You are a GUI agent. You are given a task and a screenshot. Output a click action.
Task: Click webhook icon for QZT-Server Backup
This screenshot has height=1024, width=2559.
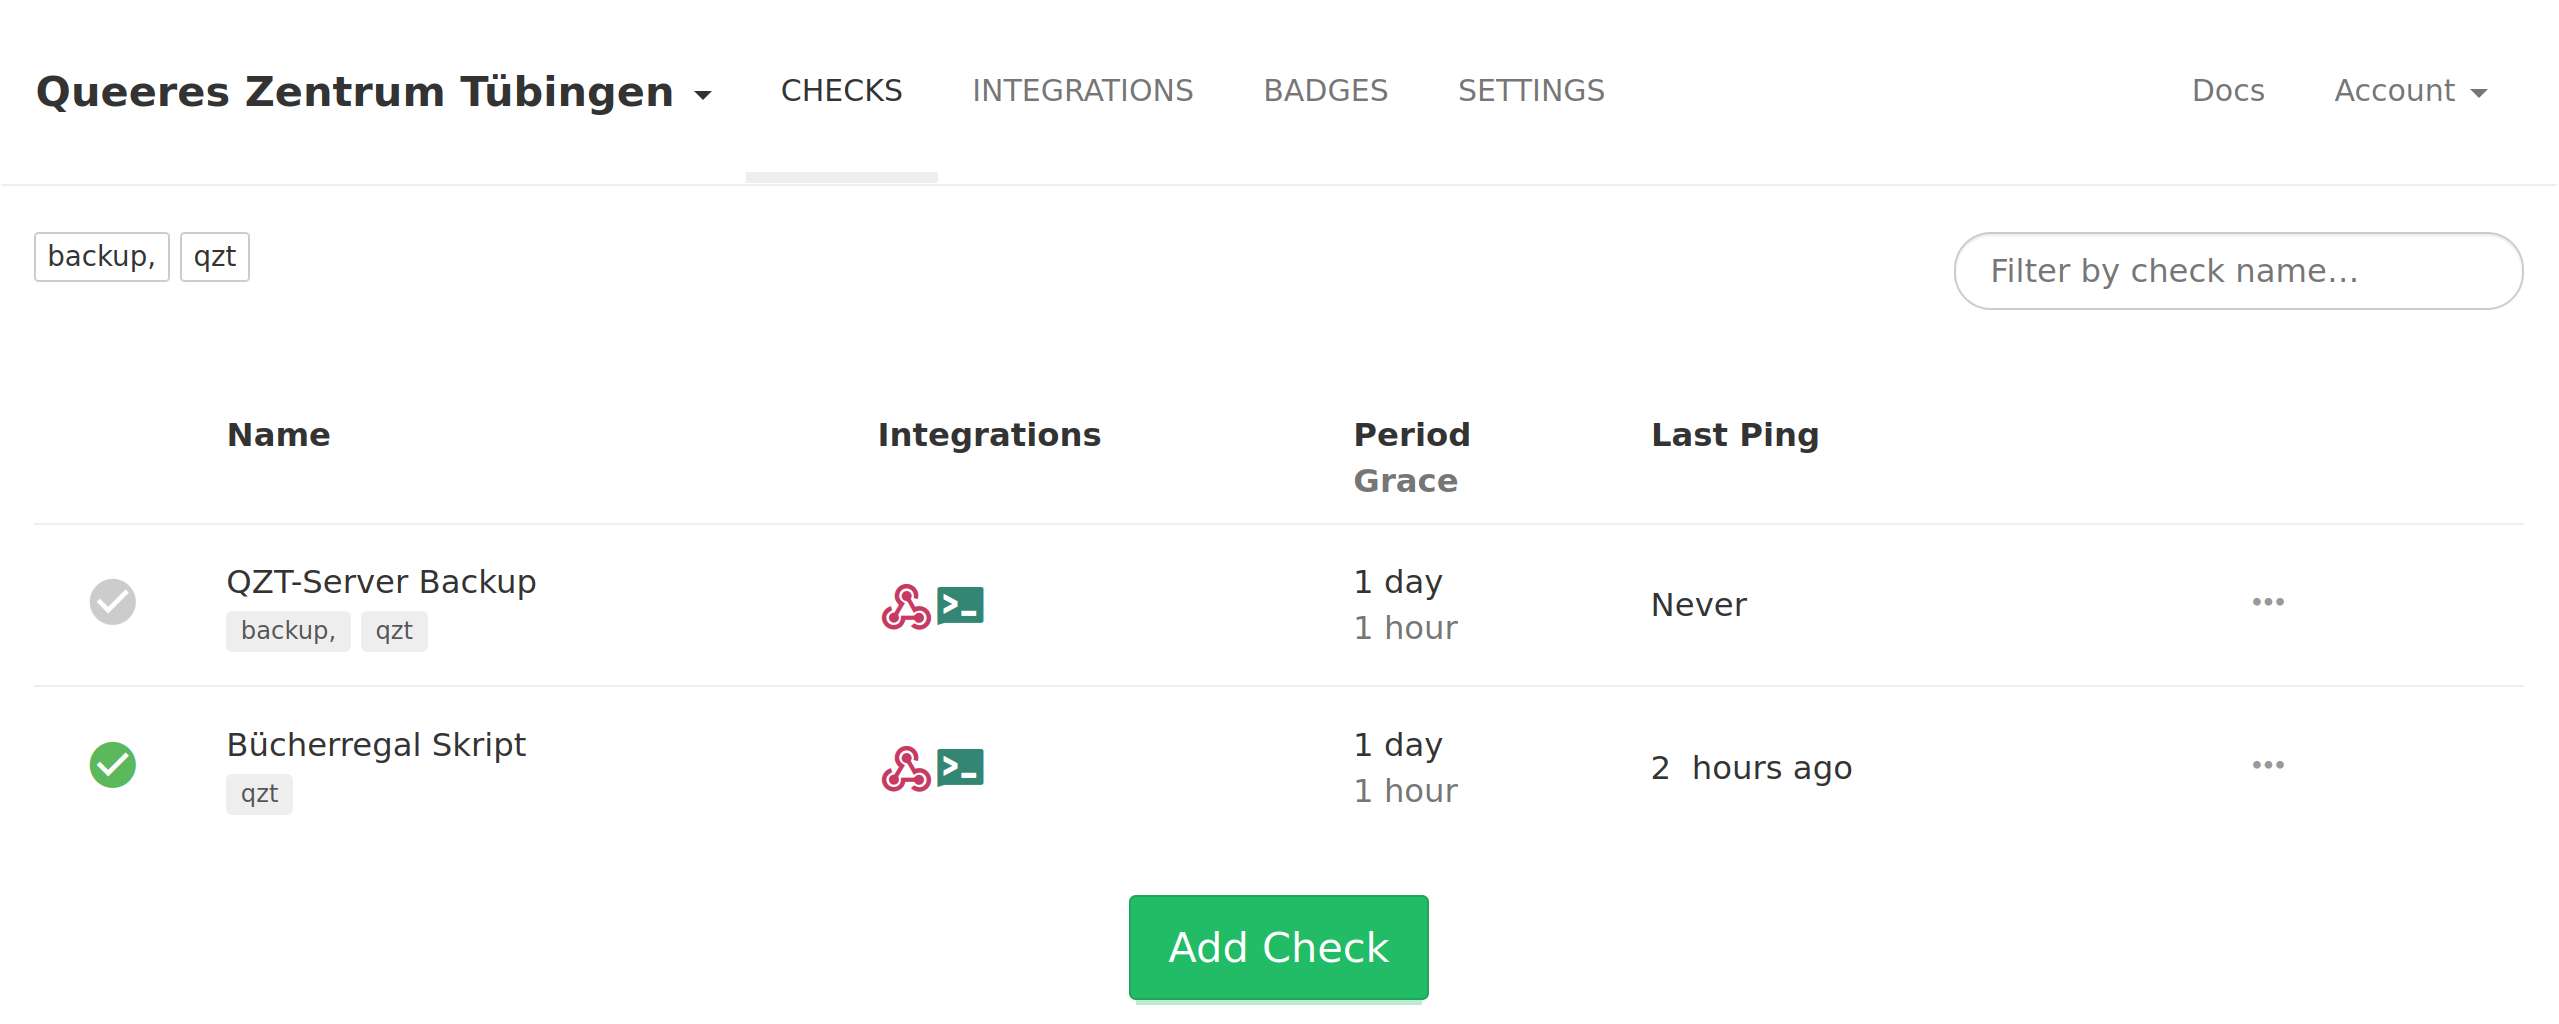(x=905, y=607)
